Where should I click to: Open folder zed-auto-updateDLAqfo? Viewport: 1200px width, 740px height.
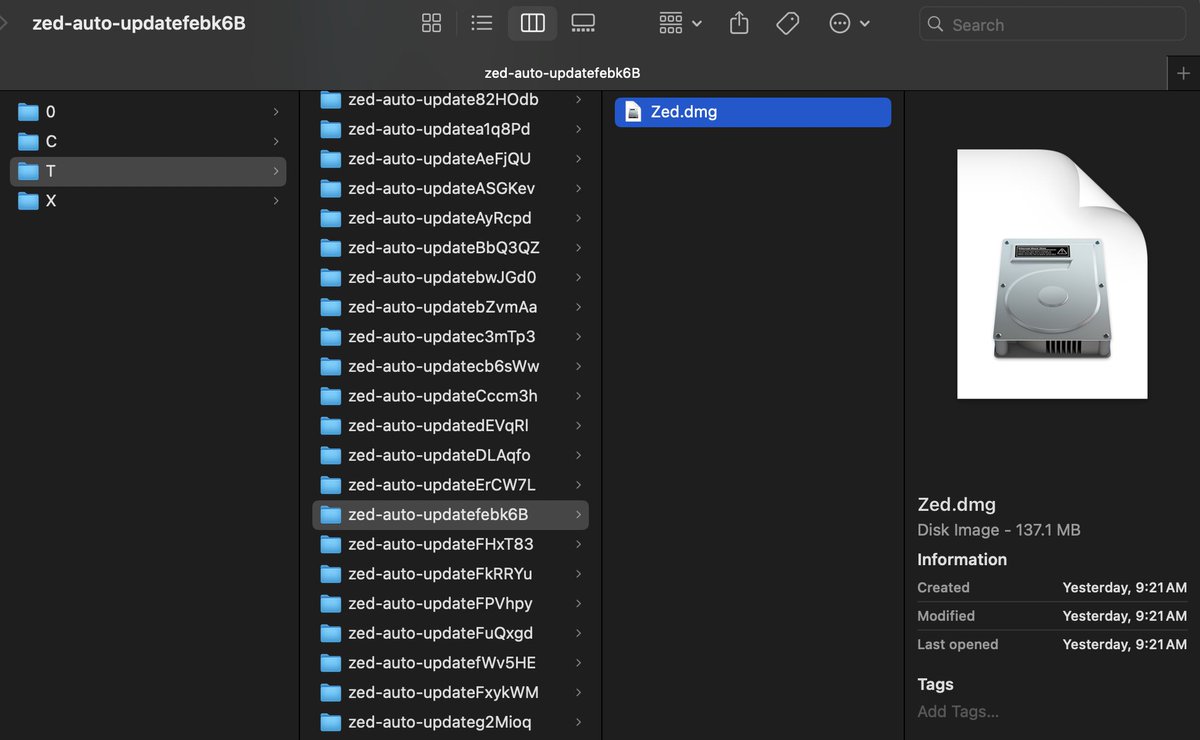450,455
